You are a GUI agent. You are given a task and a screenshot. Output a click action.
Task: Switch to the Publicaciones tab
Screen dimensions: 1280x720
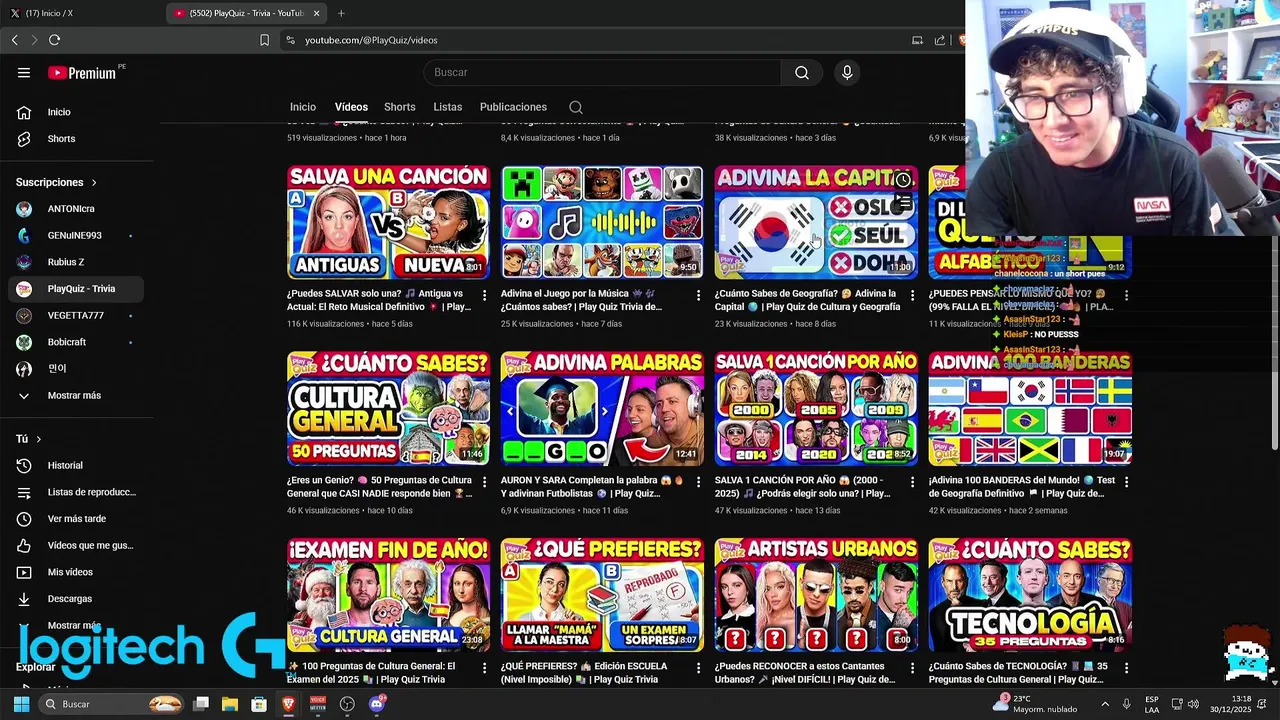(513, 107)
